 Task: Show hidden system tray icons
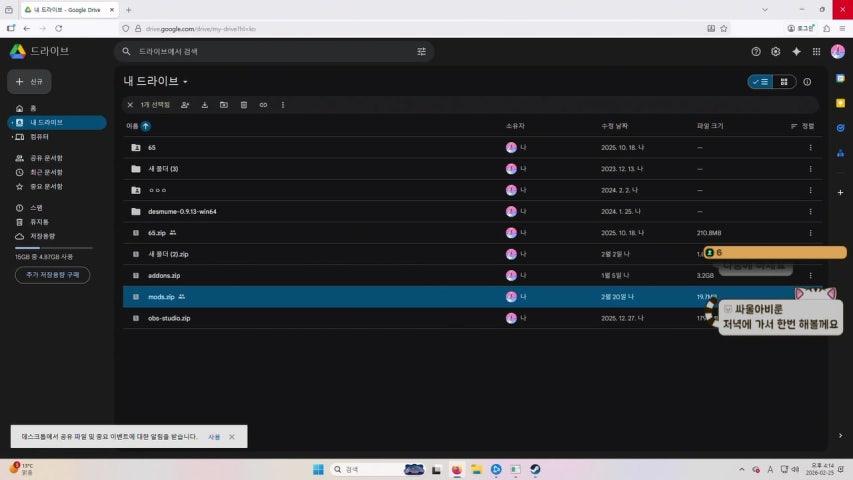(741, 469)
